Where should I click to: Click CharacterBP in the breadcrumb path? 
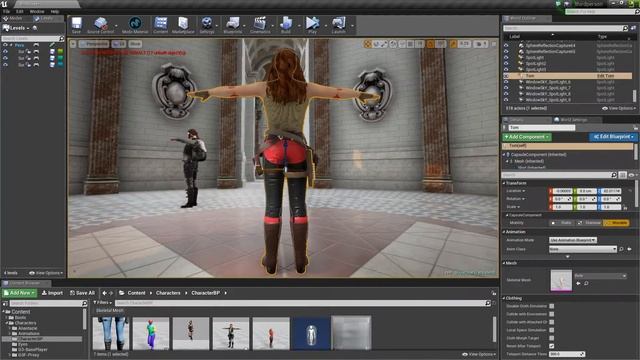coord(205,293)
